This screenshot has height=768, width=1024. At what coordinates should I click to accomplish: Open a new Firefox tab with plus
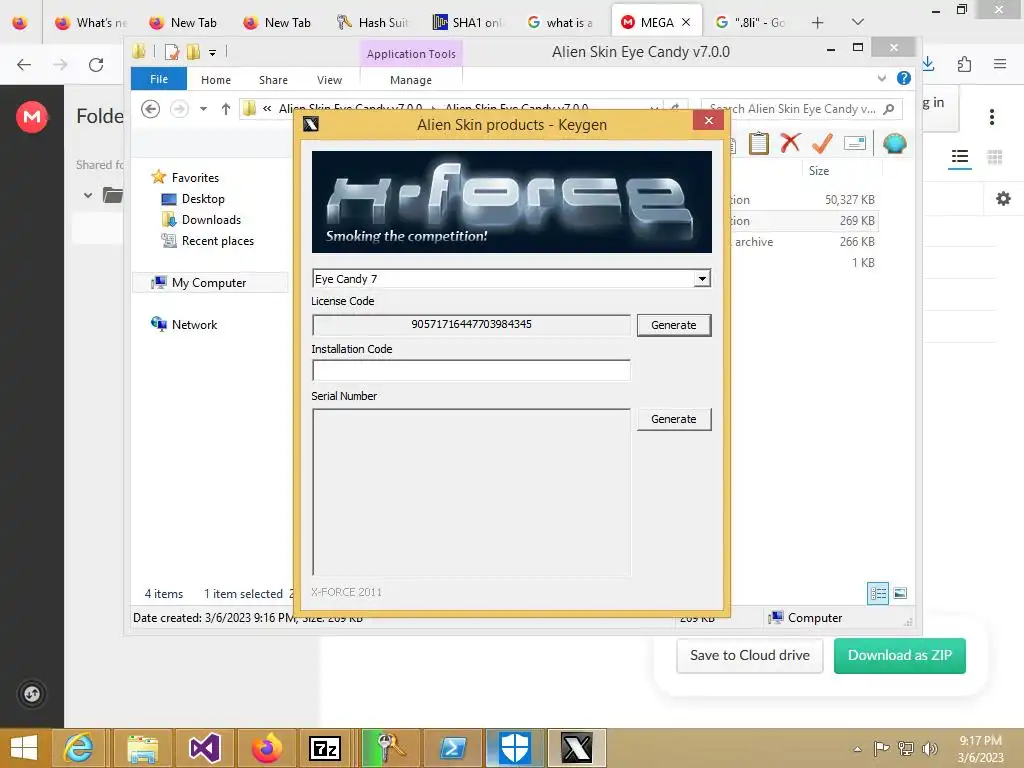tap(817, 23)
